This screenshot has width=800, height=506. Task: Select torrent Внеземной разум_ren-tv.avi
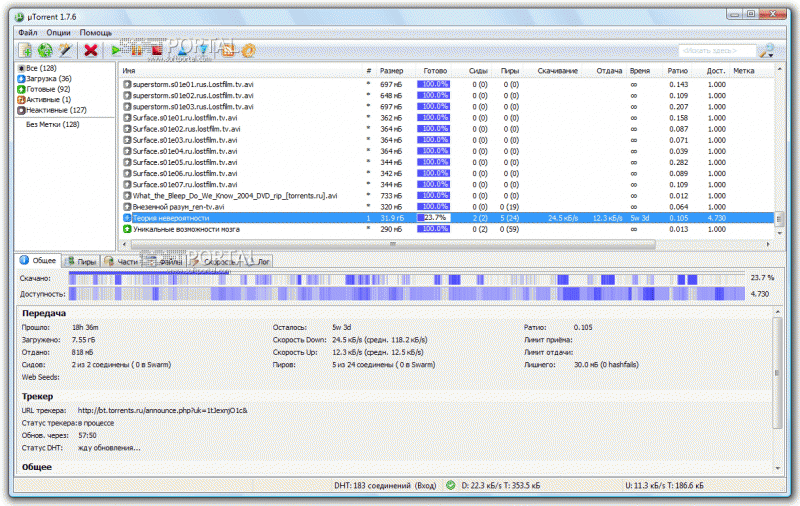(447, 207)
